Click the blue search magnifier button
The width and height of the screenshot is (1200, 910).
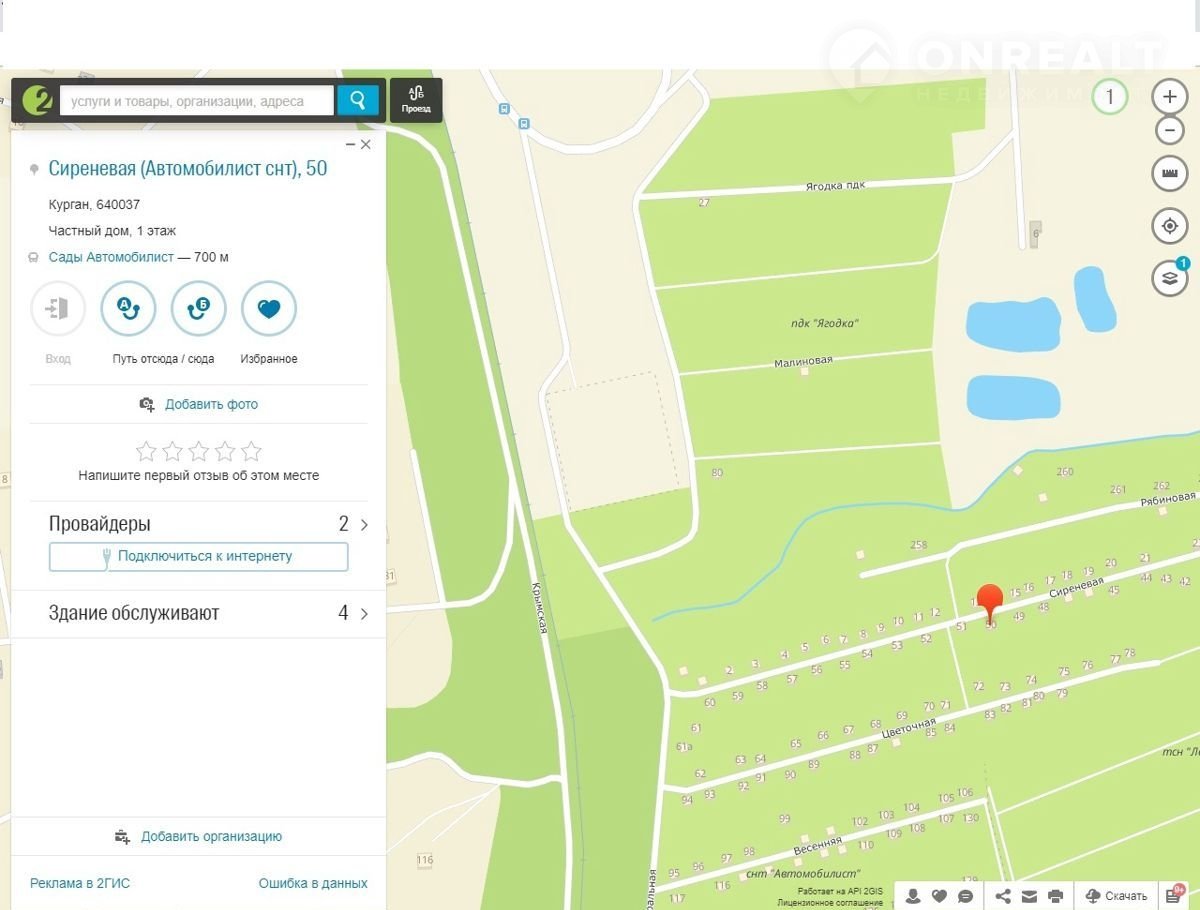click(x=357, y=100)
